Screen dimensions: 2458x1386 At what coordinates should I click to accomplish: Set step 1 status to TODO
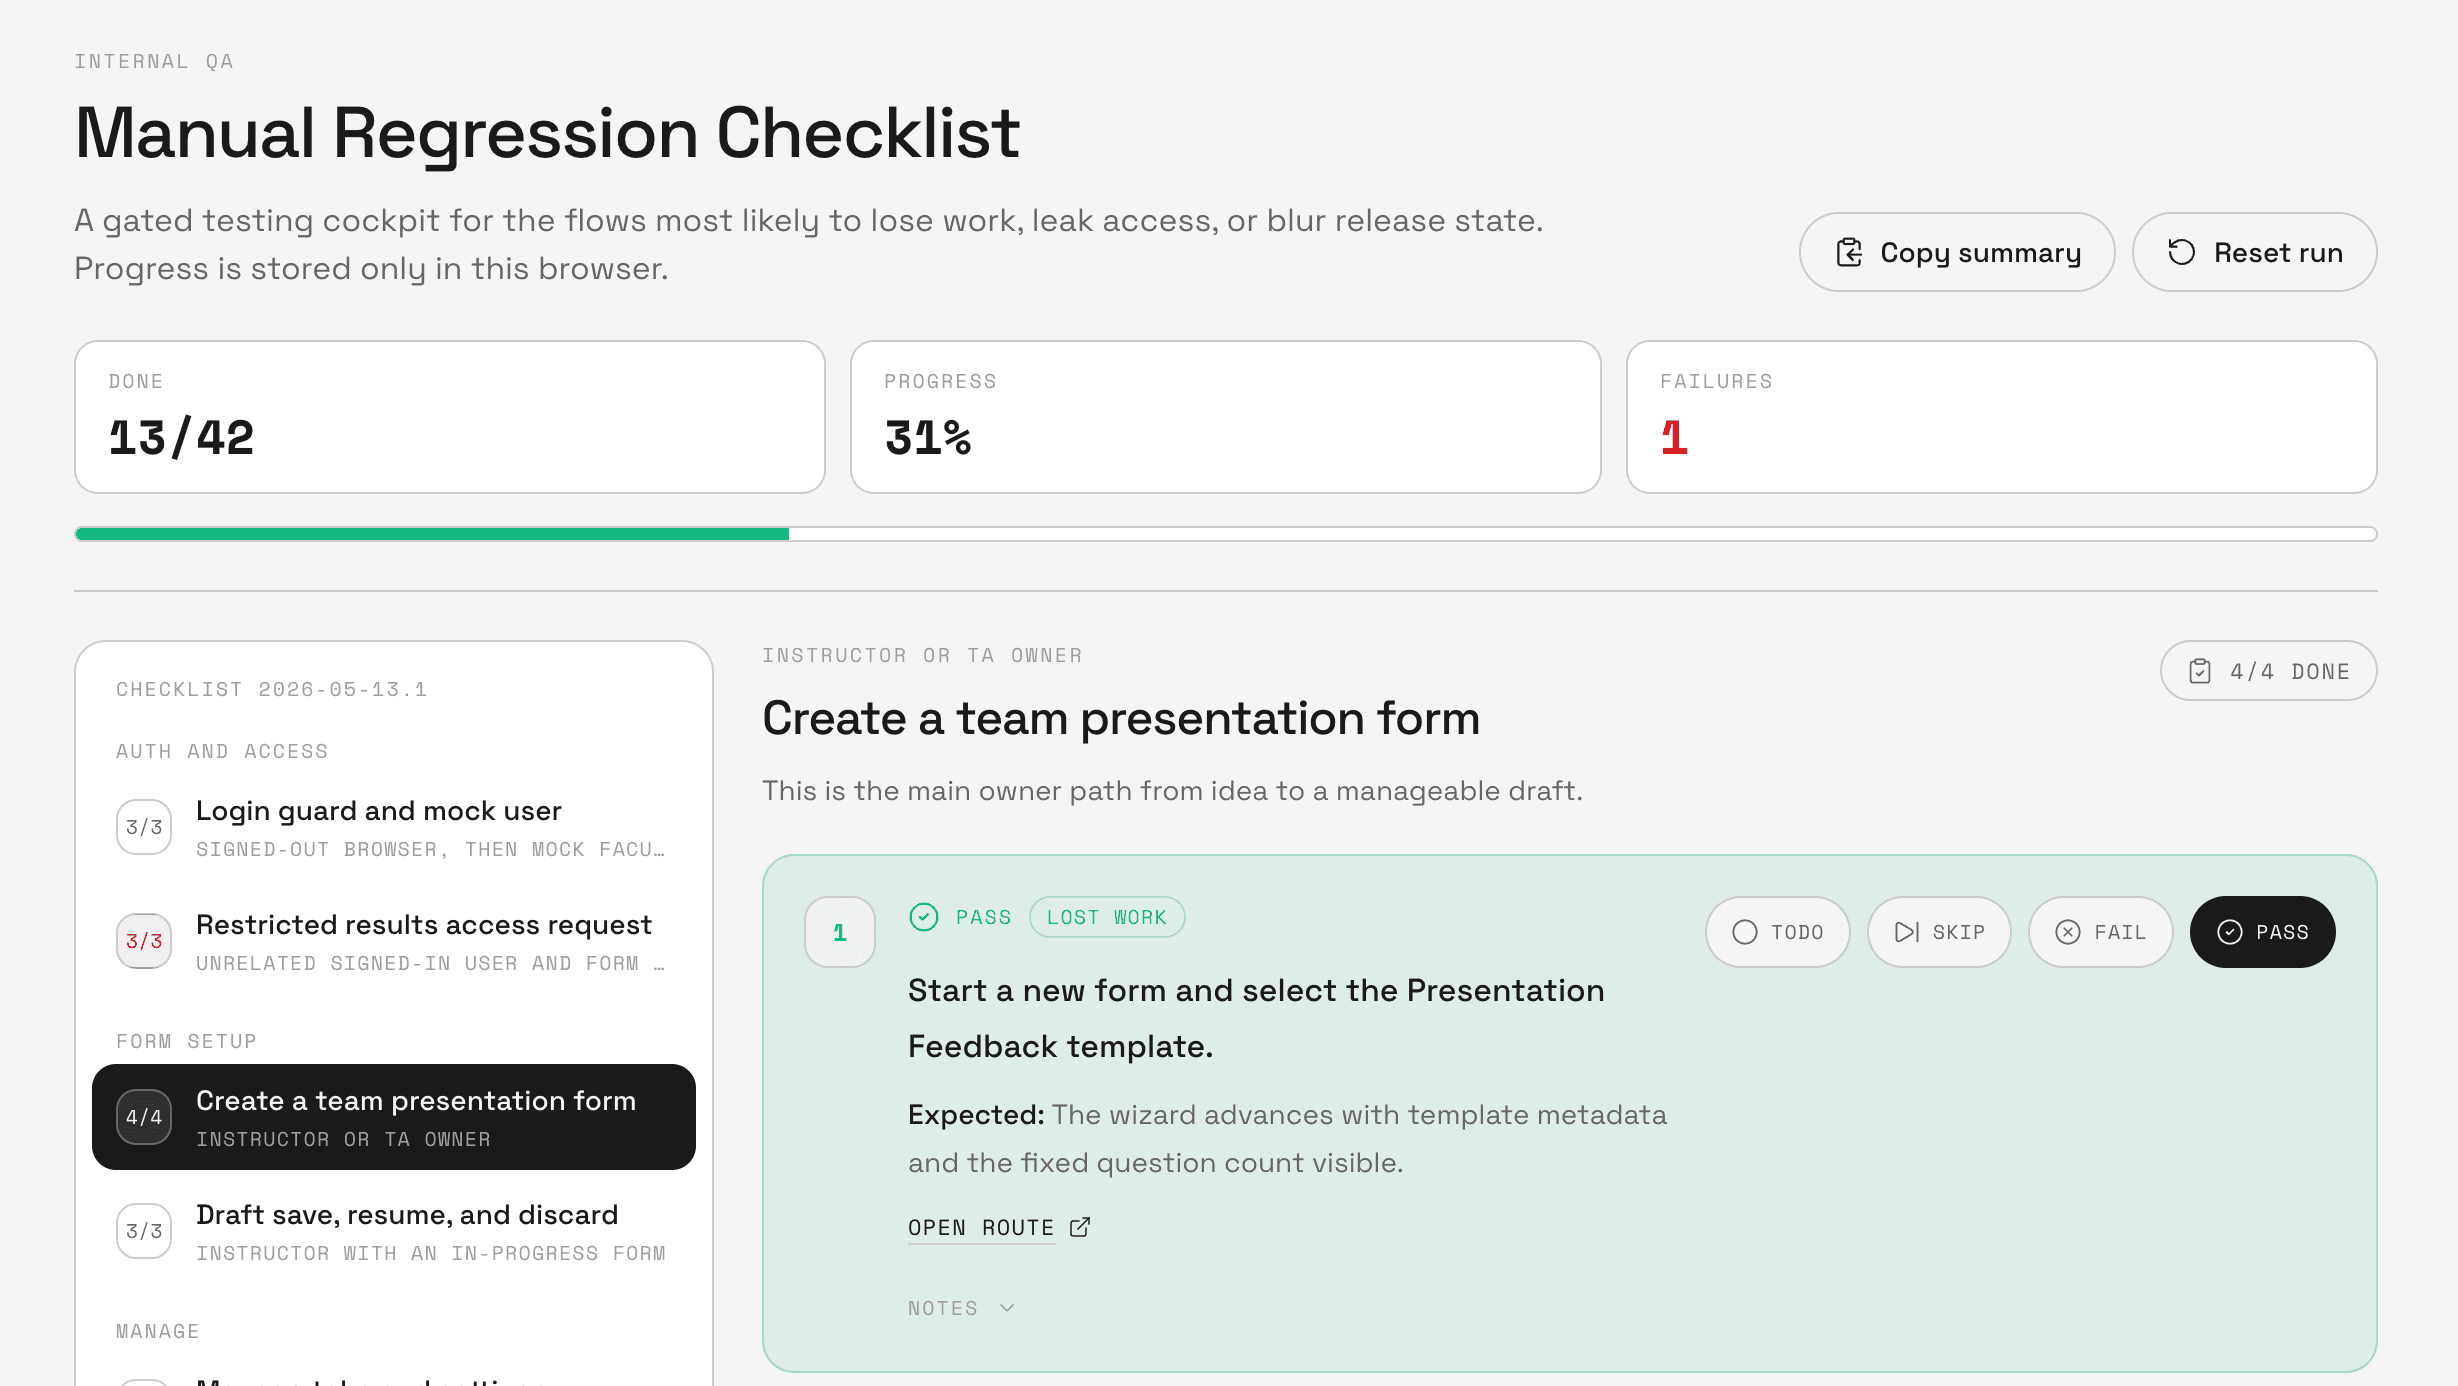pos(1777,932)
